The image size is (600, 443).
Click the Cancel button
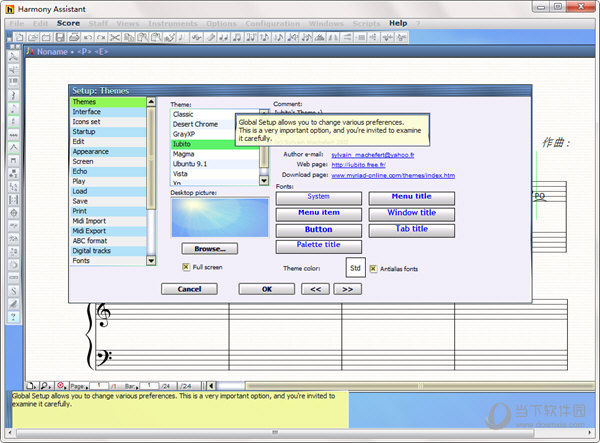click(x=189, y=289)
